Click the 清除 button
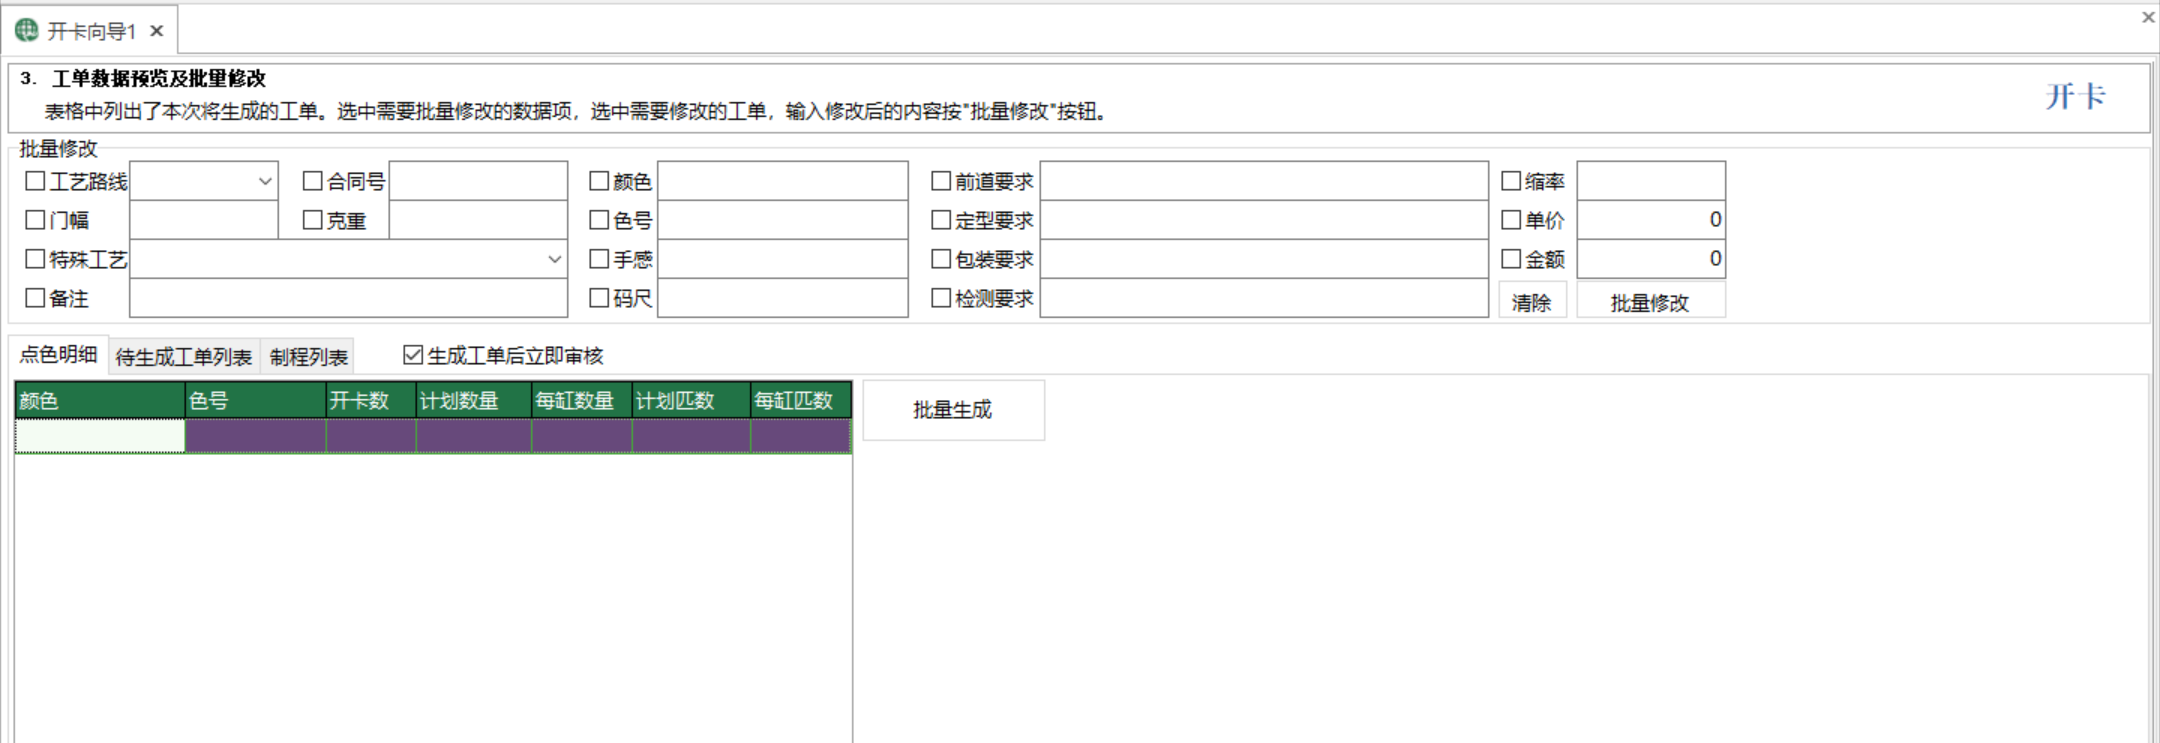2160x743 pixels. (x=1532, y=302)
